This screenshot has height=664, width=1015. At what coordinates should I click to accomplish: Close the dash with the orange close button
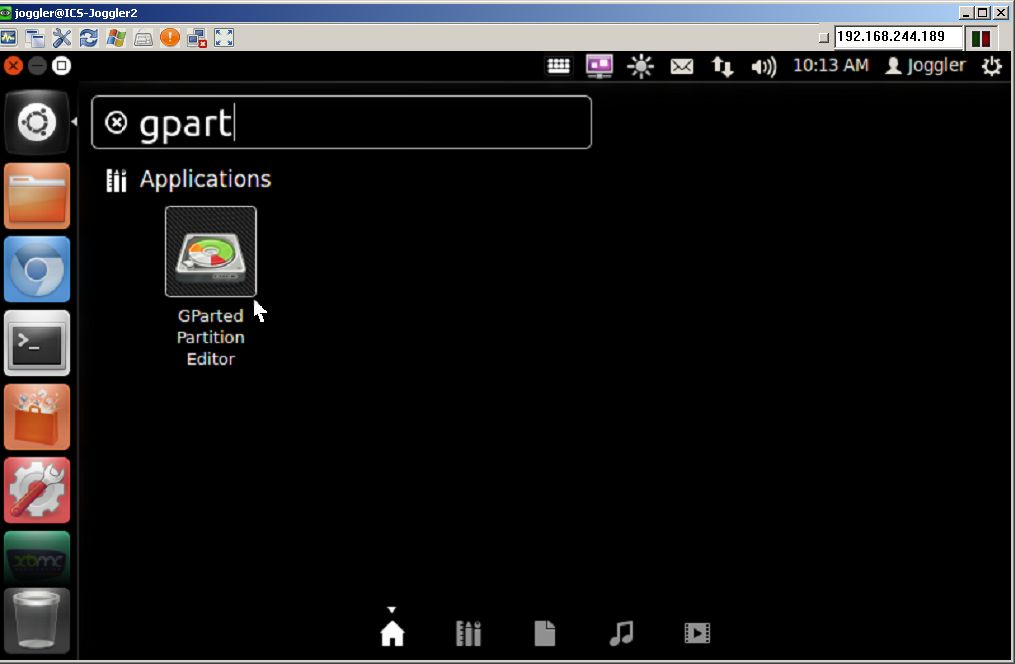click(x=13, y=65)
